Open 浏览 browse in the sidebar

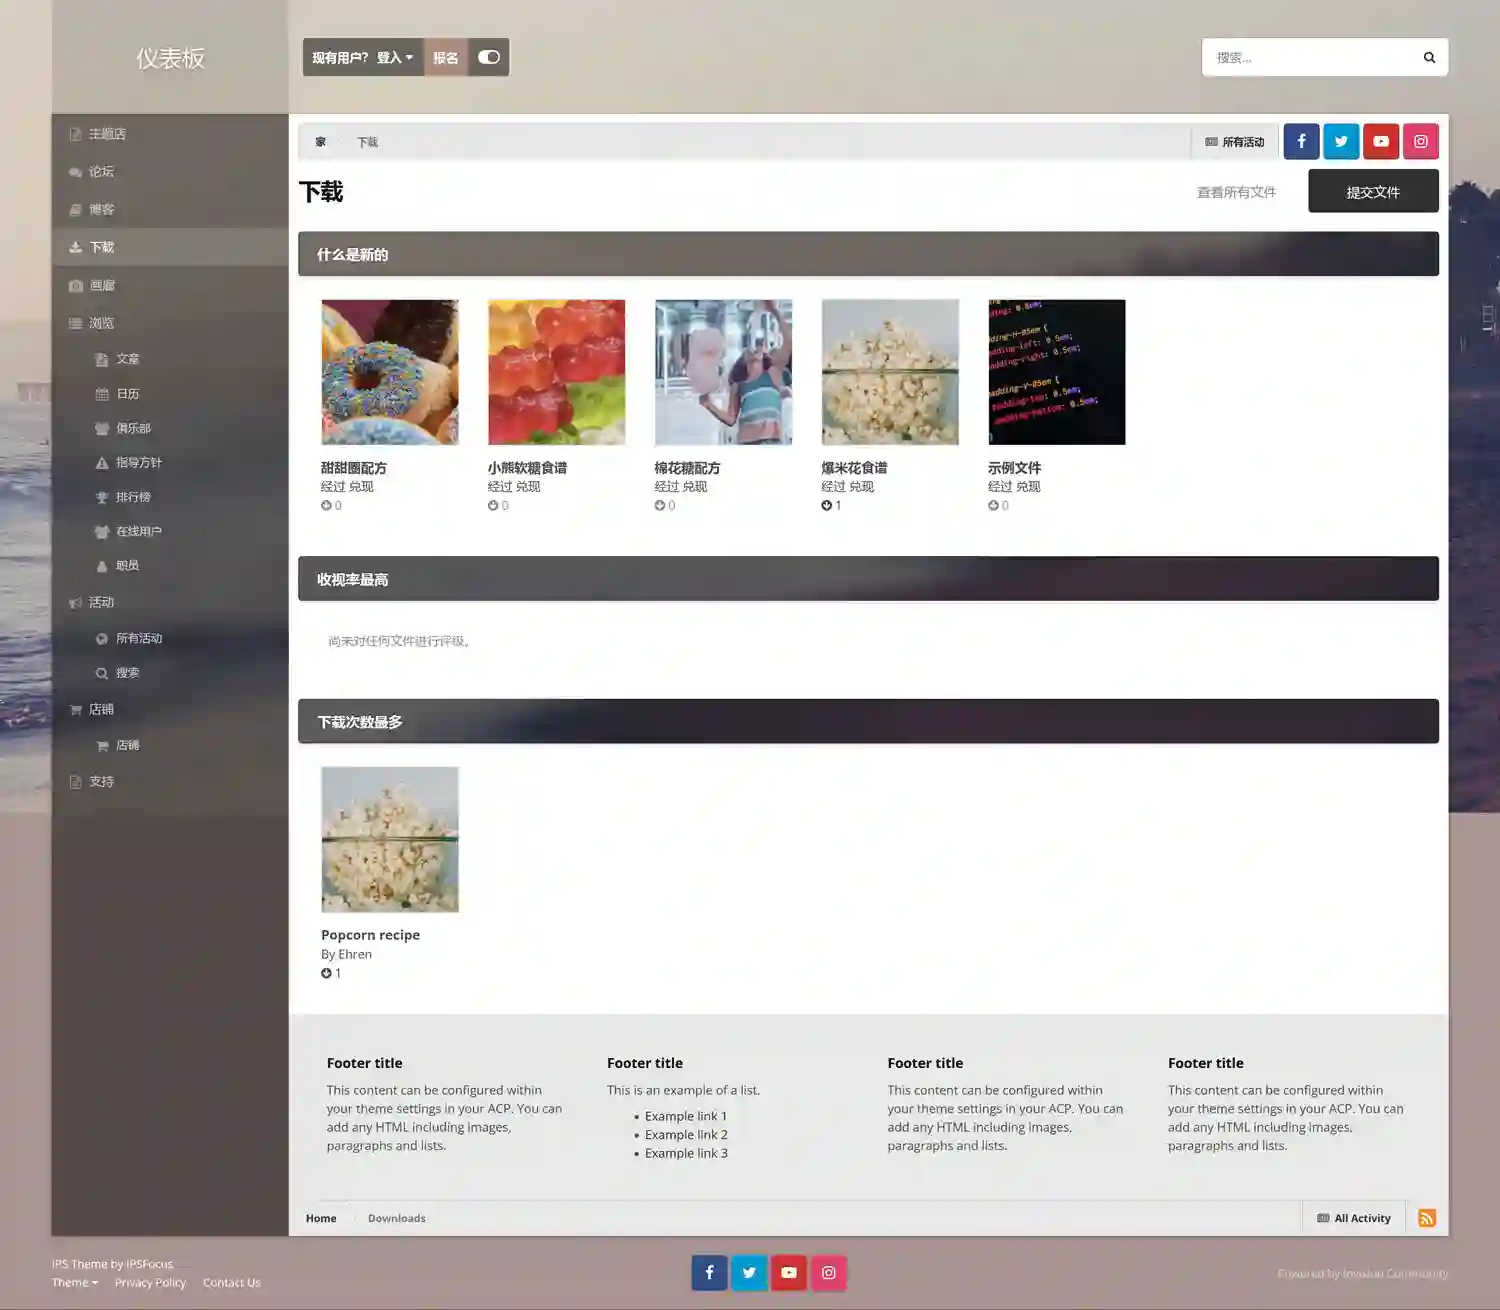(x=170, y=323)
